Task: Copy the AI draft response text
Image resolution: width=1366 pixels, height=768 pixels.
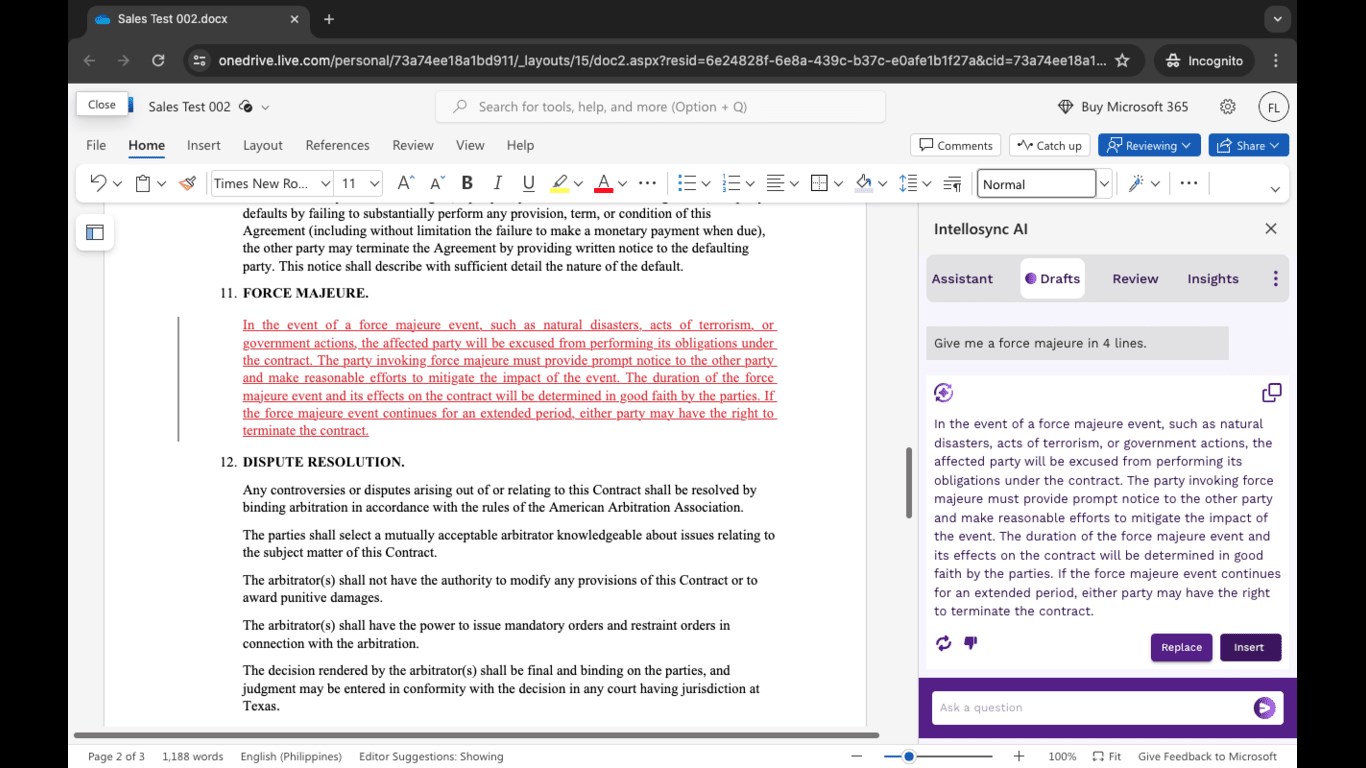Action: pos(1271,392)
